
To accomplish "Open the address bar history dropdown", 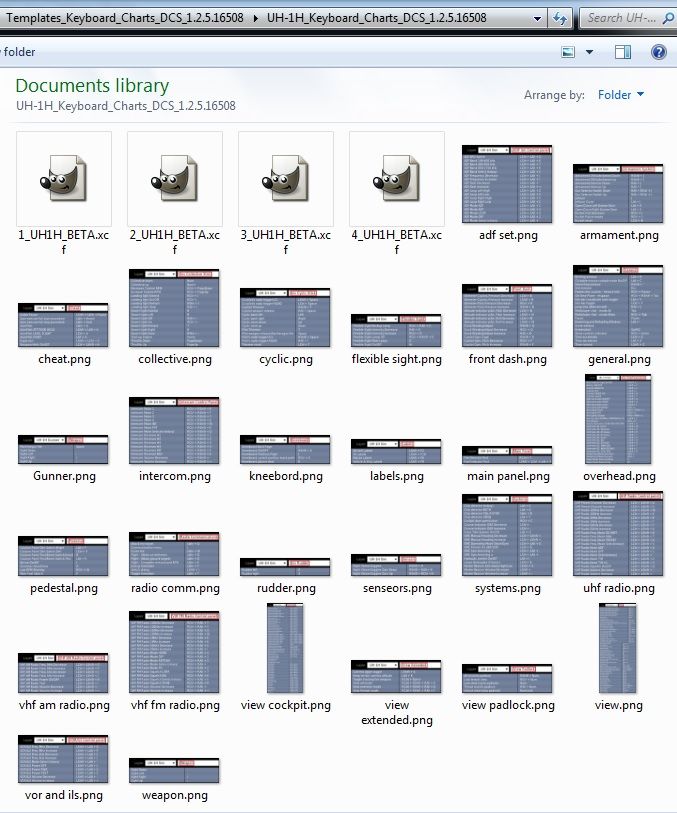I will point(538,18).
